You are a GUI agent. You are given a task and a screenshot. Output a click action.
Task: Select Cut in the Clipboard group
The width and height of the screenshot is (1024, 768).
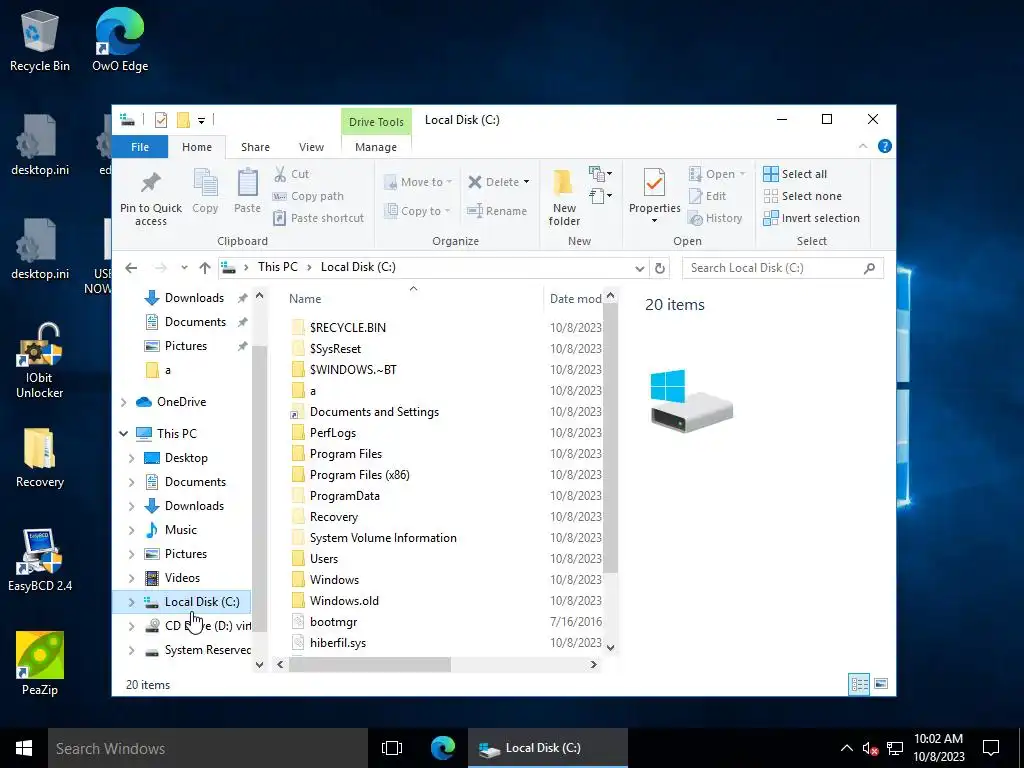click(x=291, y=174)
